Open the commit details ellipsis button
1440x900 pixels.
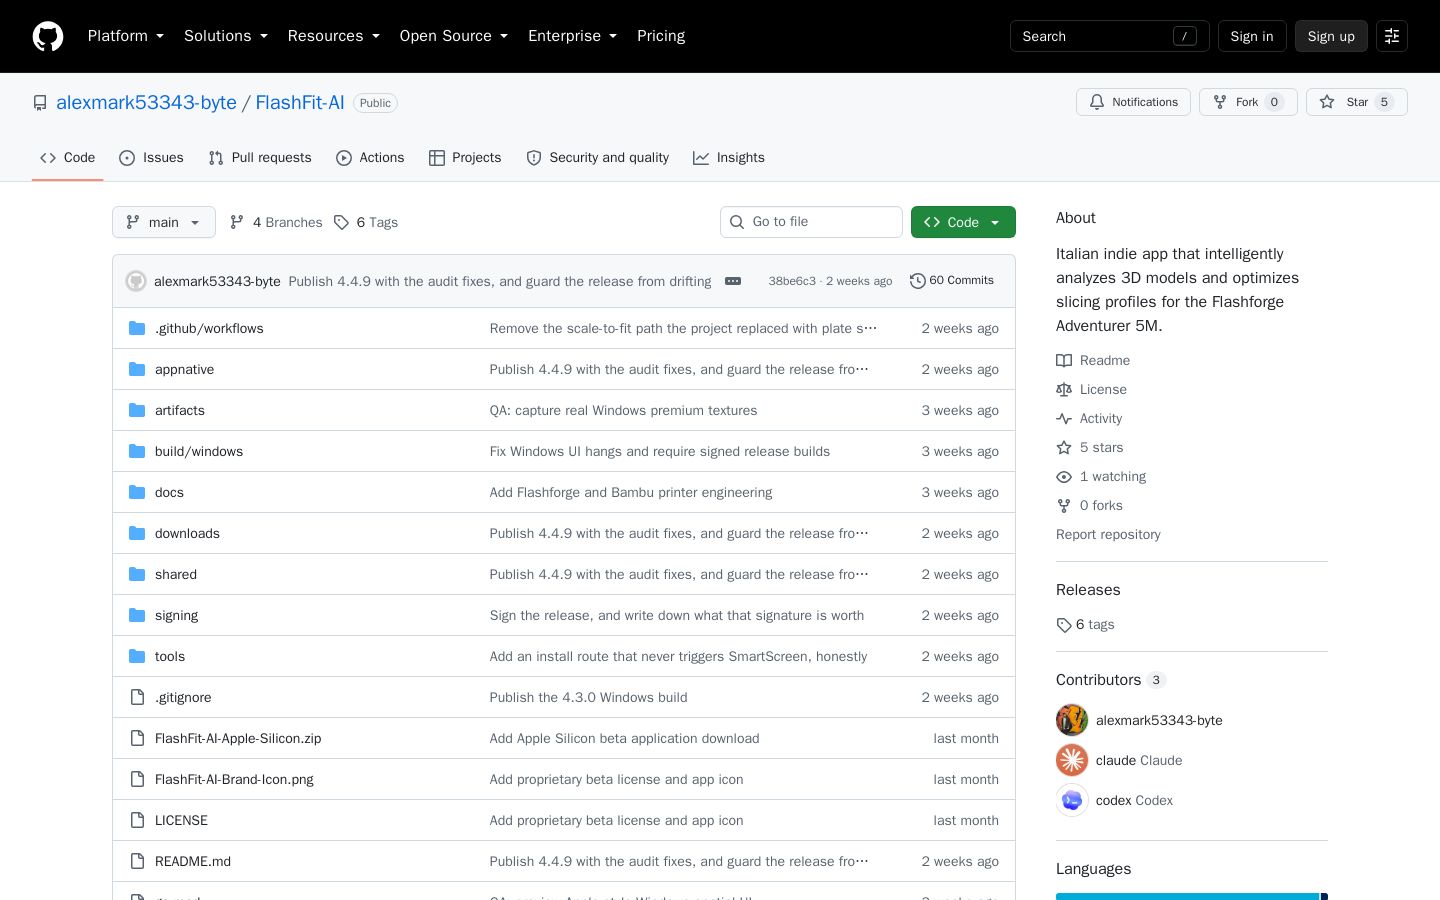tap(733, 281)
